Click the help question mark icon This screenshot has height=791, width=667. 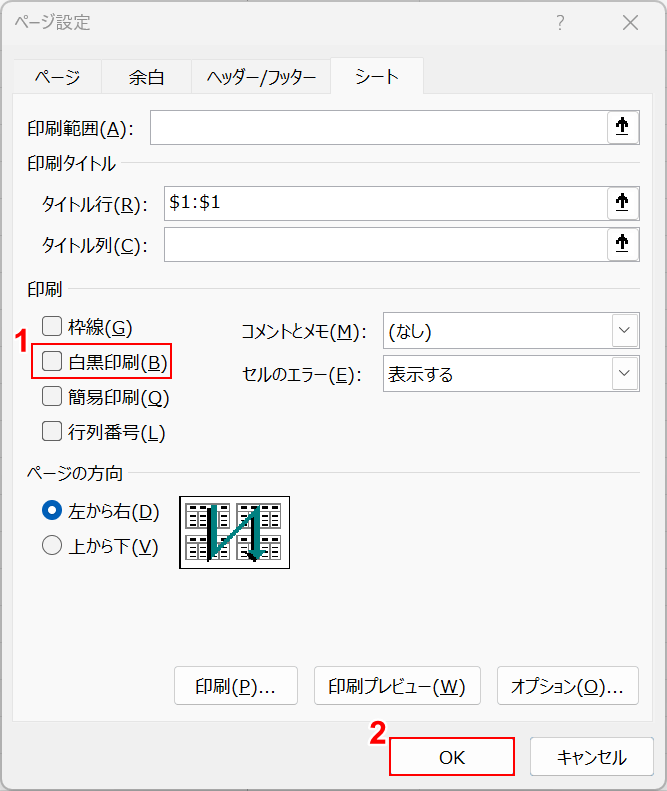[561, 23]
